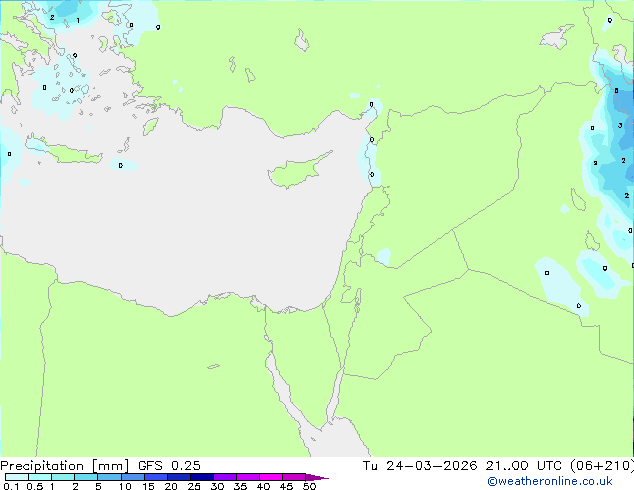Click the "21..00 UTC" time text
This screenshot has height=490, width=634.
click(524, 466)
